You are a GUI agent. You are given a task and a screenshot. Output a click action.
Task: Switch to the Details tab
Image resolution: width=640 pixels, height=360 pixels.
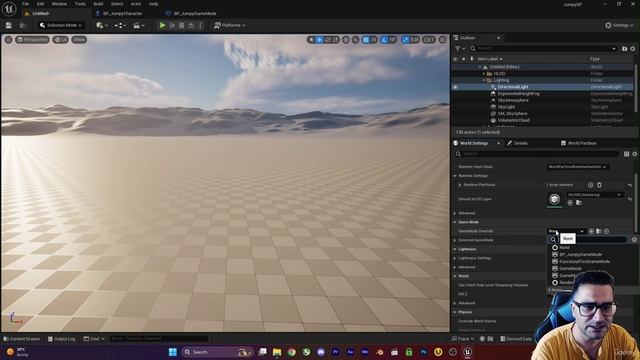(517, 143)
